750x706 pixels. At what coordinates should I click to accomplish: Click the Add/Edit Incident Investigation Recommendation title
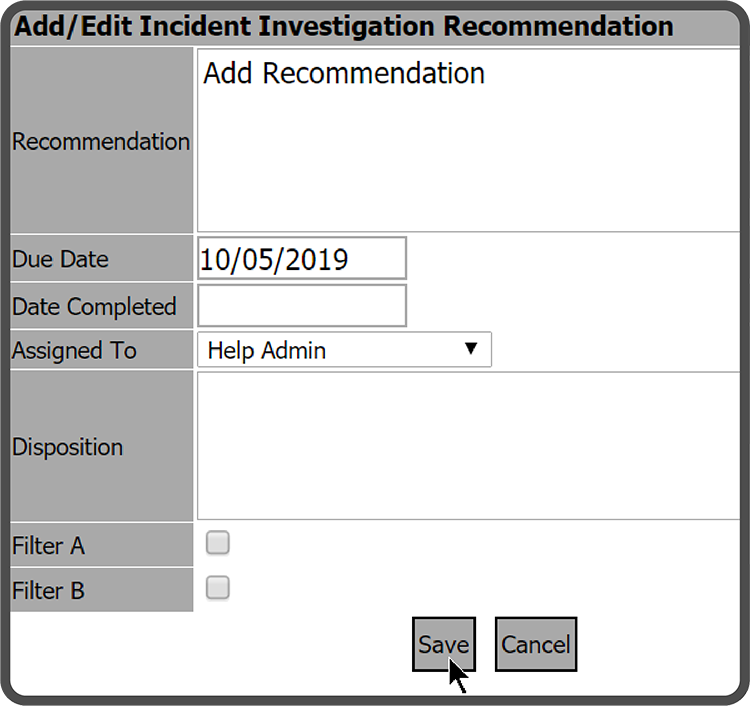point(344,26)
